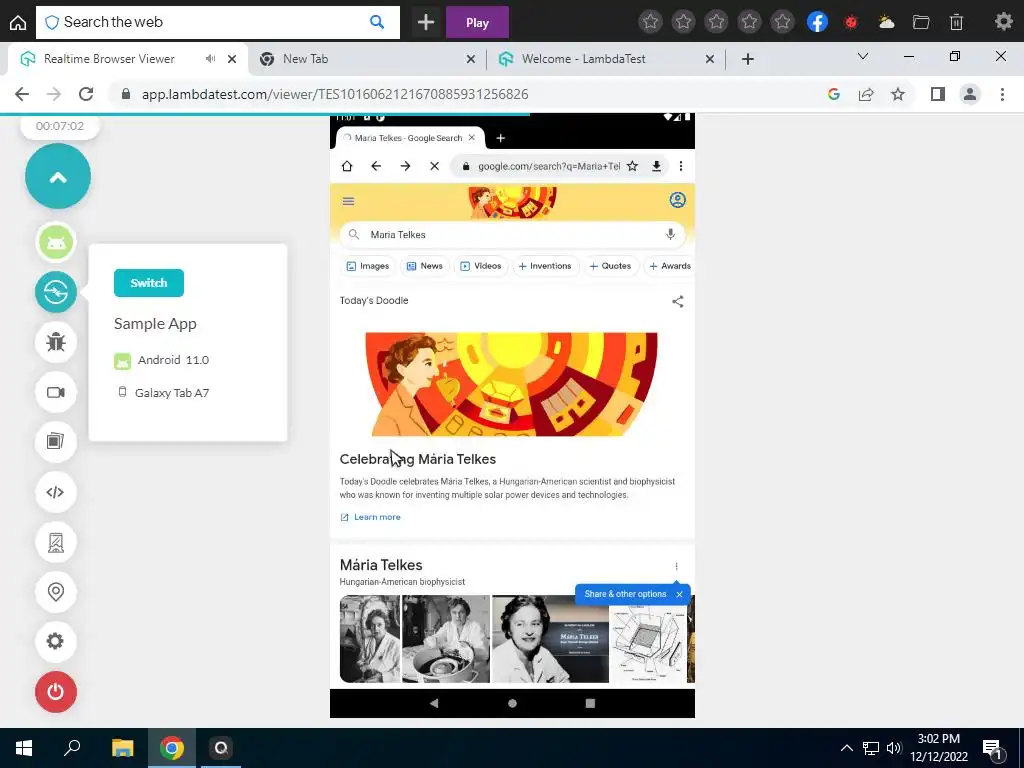Toggle the Chrome side panel
The height and width of the screenshot is (768, 1024).
click(938, 94)
